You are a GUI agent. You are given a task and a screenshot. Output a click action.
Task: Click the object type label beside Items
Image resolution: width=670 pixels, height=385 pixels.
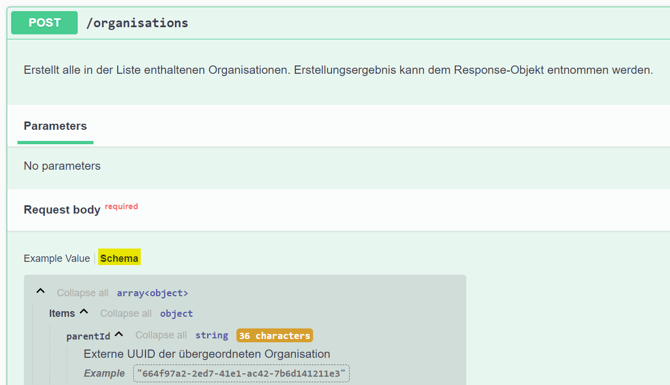[x=176, y=313]
